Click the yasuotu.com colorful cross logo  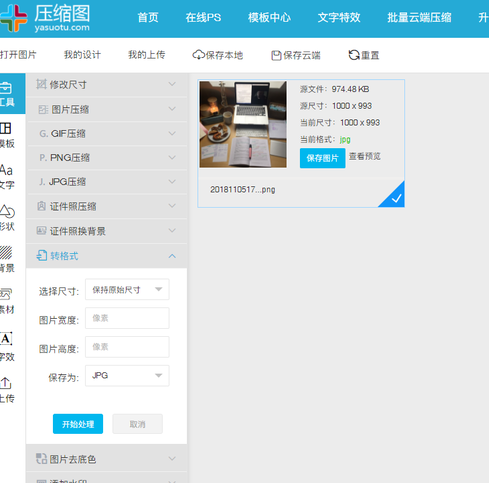pyautogui.click(x=13, y=17)
